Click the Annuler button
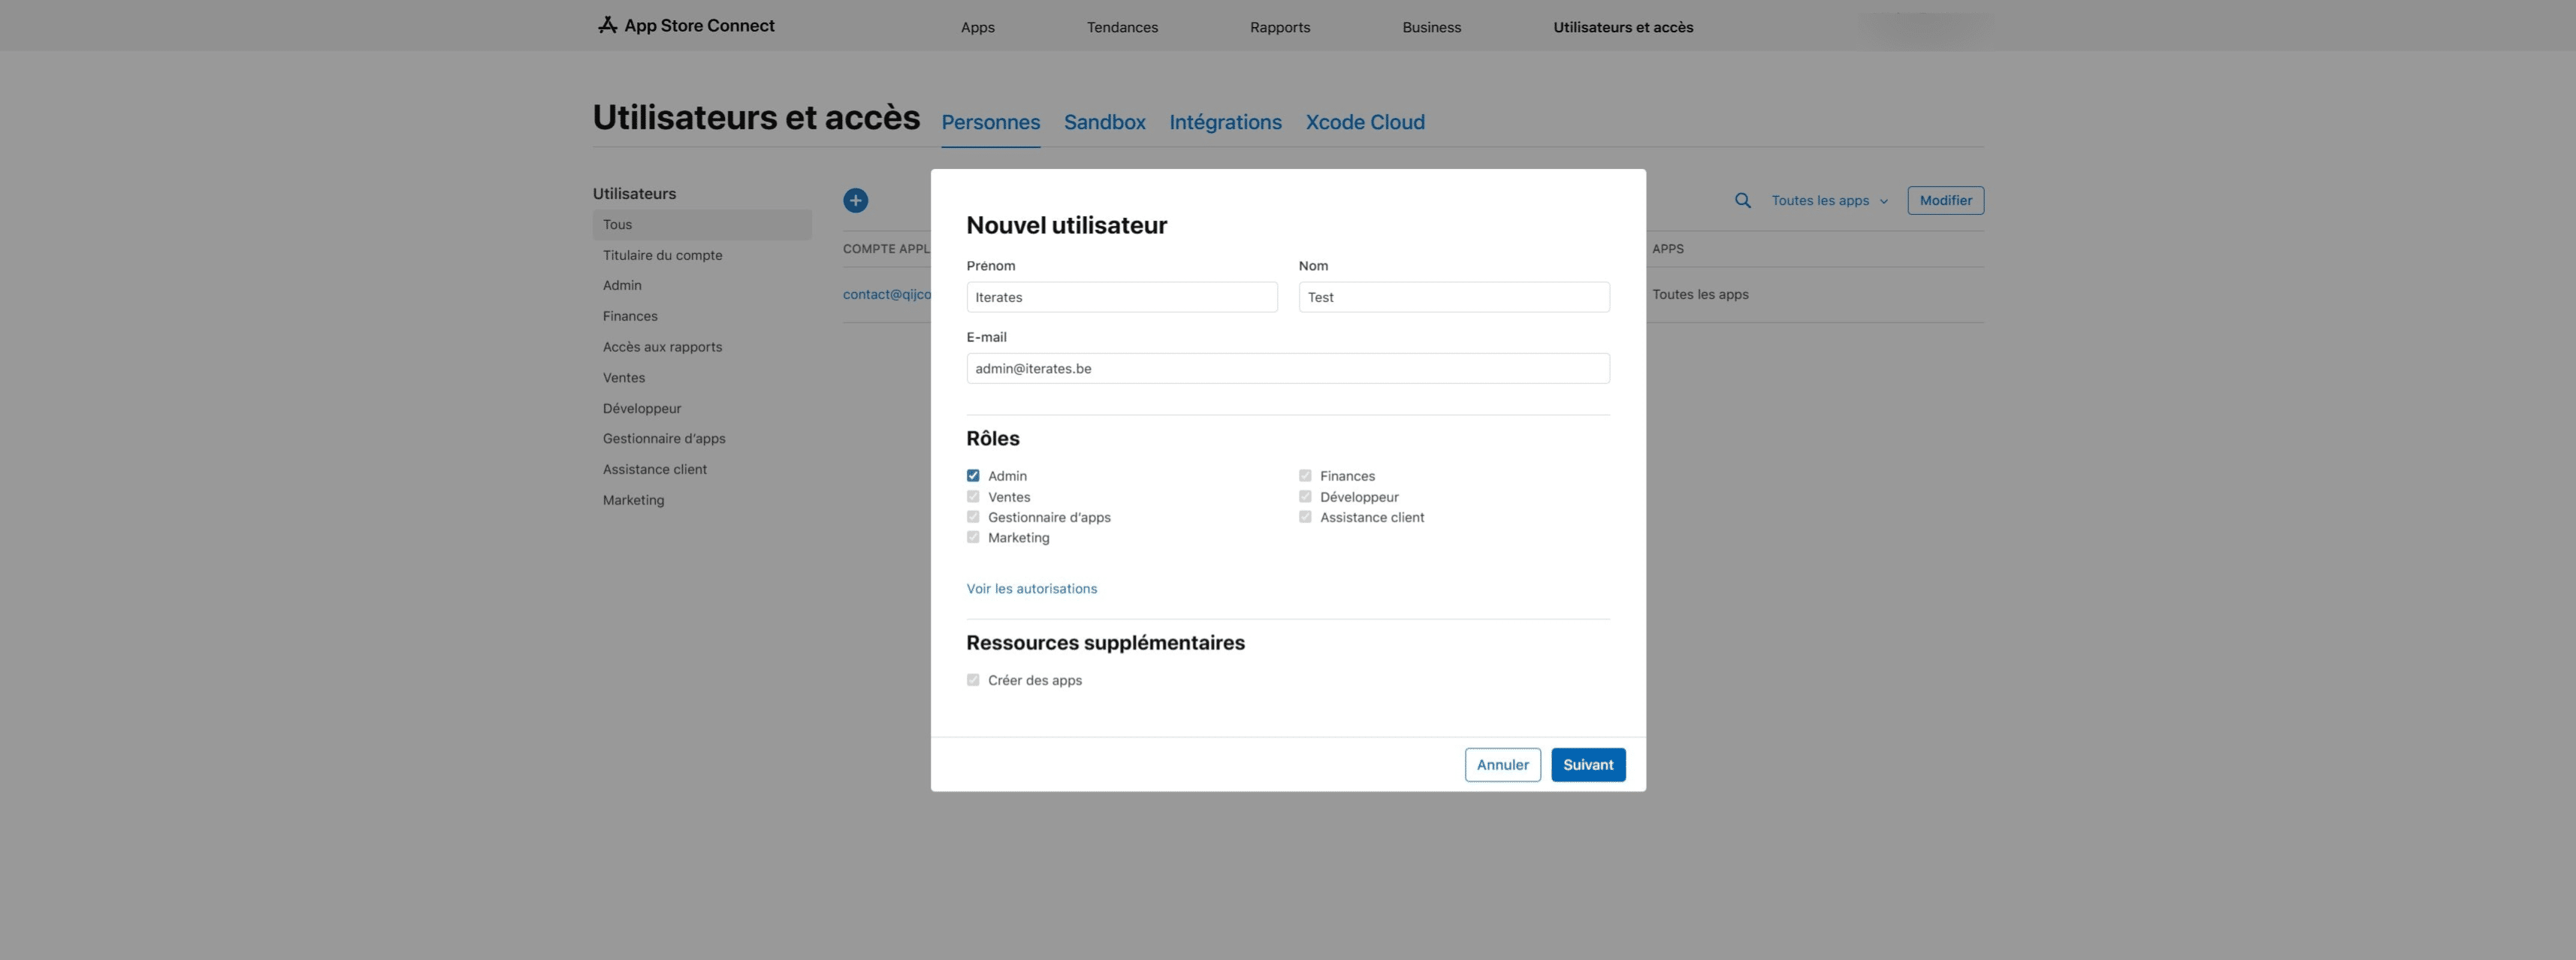This screenshot has height=960, width=2576. [x=1502, y=765]
